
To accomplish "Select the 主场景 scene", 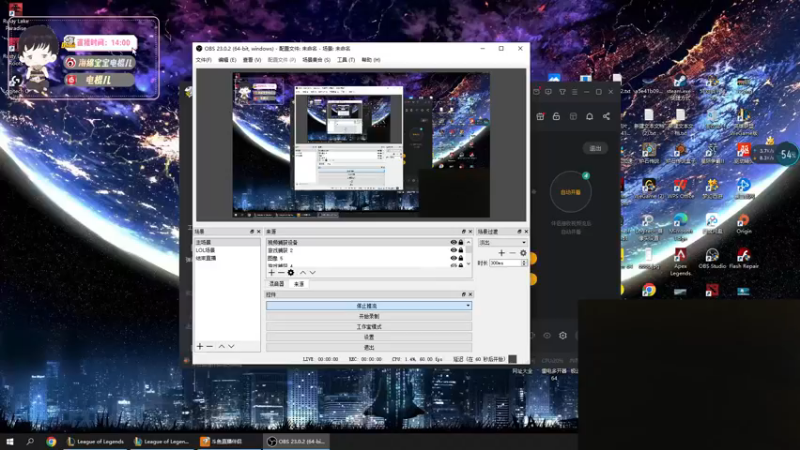I will click(227, 242).
